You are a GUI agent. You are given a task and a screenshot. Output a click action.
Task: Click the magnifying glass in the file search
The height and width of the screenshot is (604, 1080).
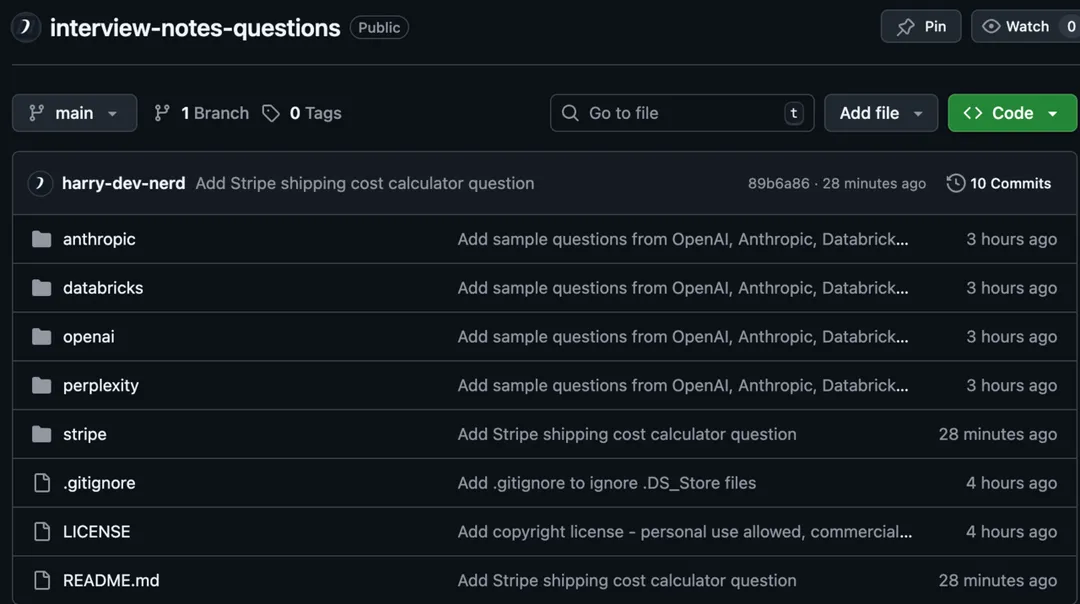pyautogui.click(x=569, y=113)
